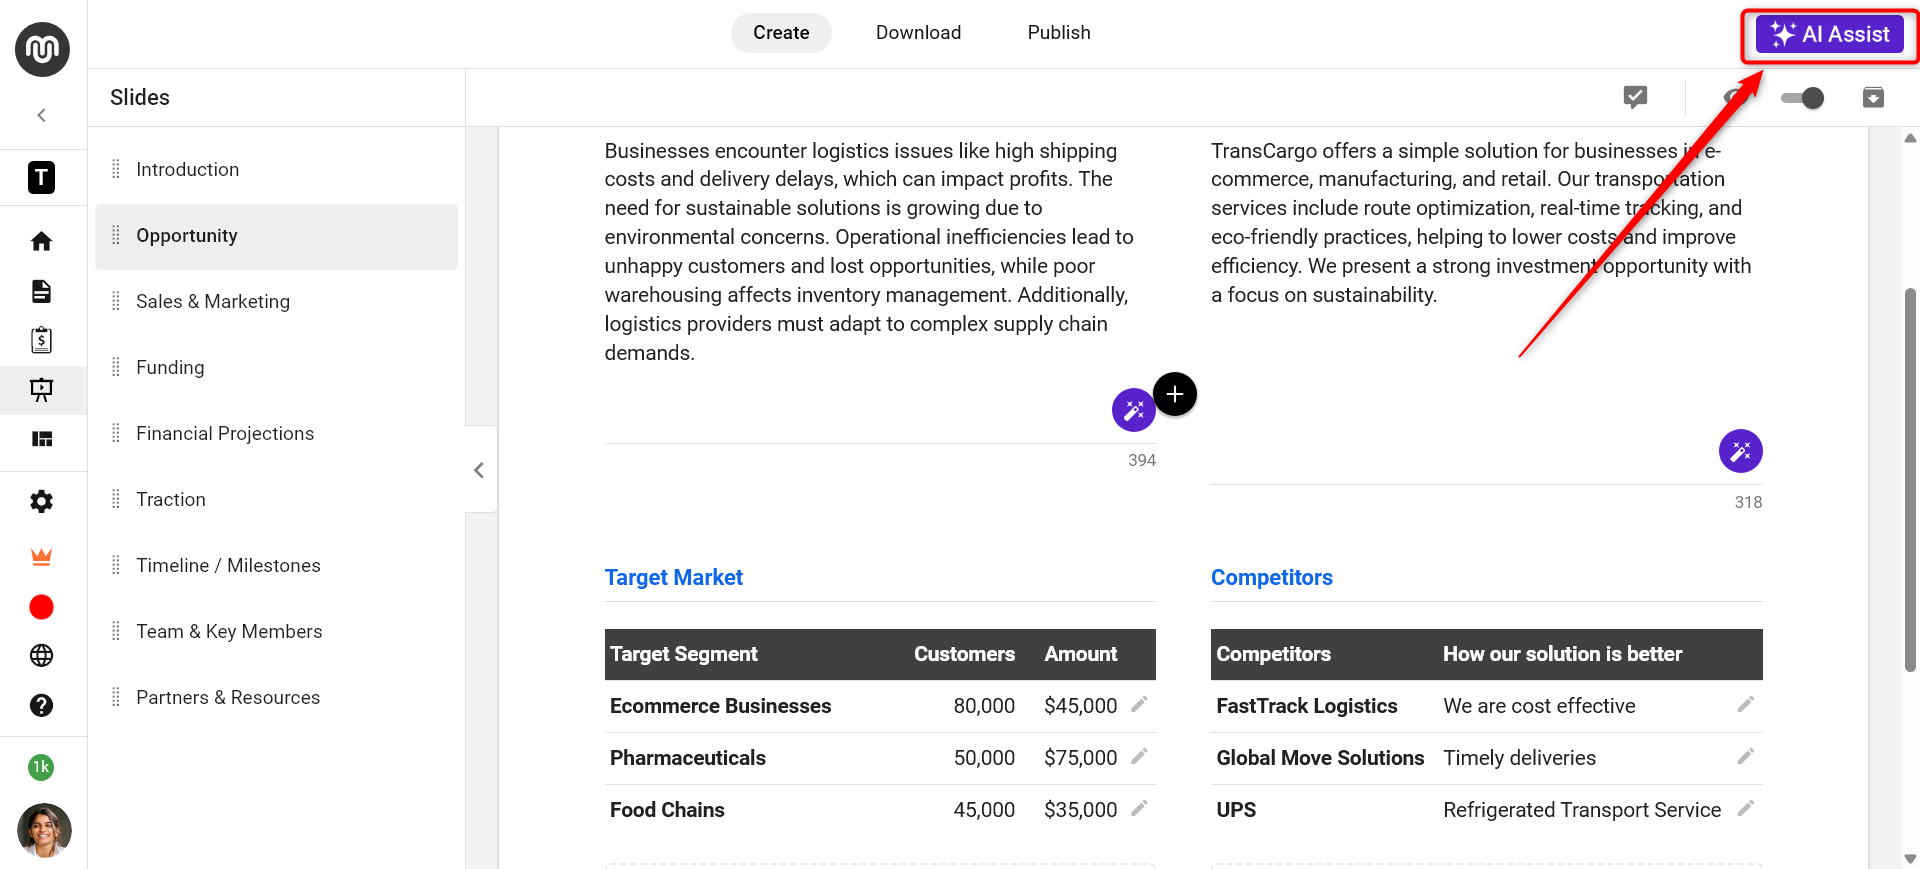Image resolution: width=1920 pixels, height=869 pixels.
Task: Open the settings gear icon
Action: tap(41, 501)
